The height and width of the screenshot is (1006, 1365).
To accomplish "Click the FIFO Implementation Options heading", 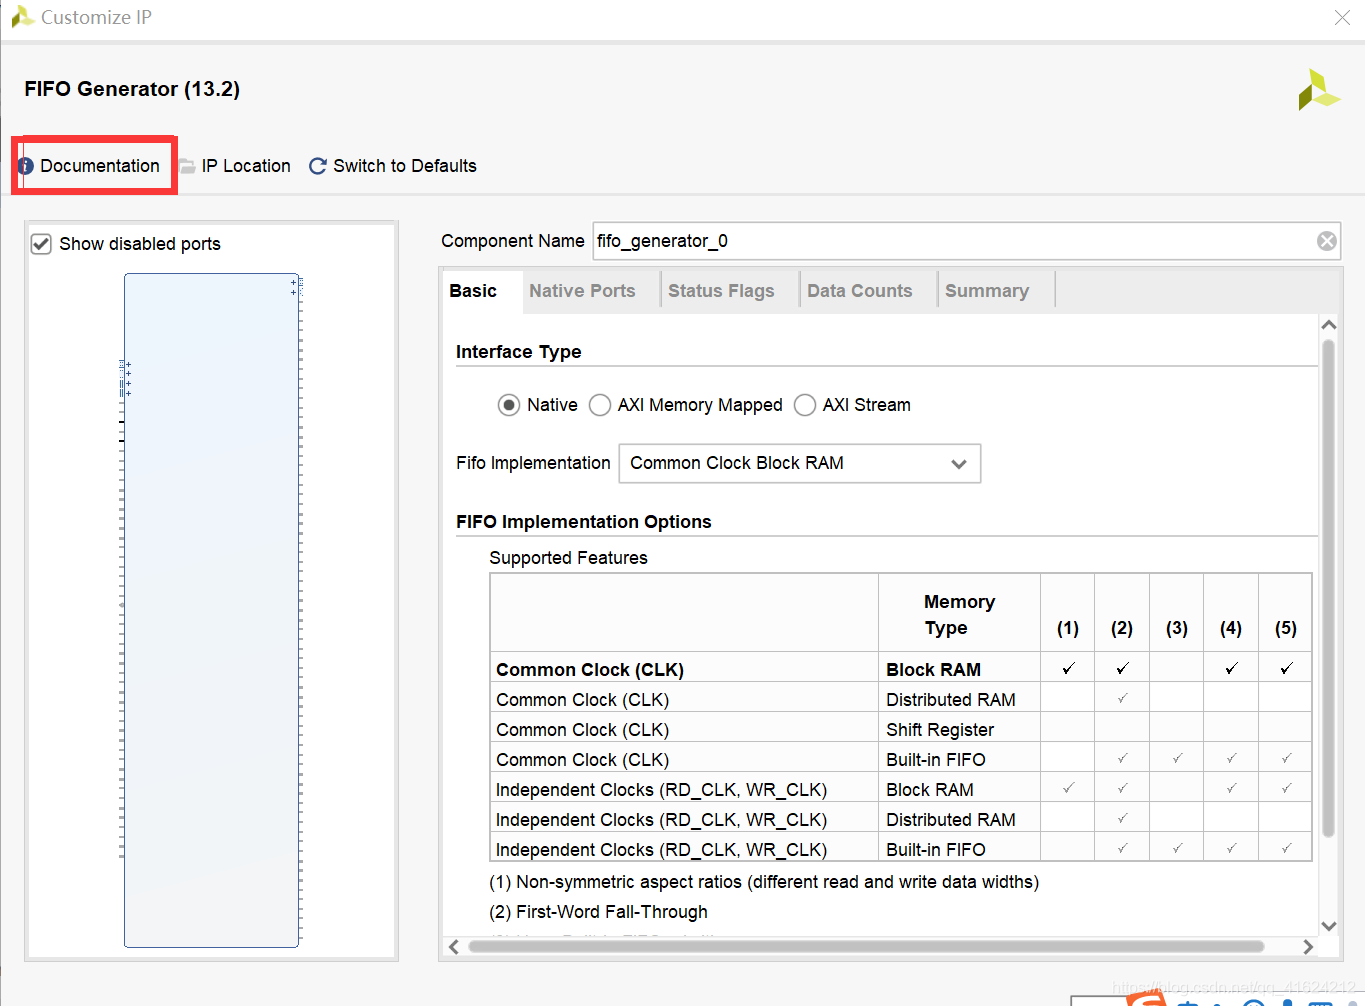I will click(x=584, y=522).
